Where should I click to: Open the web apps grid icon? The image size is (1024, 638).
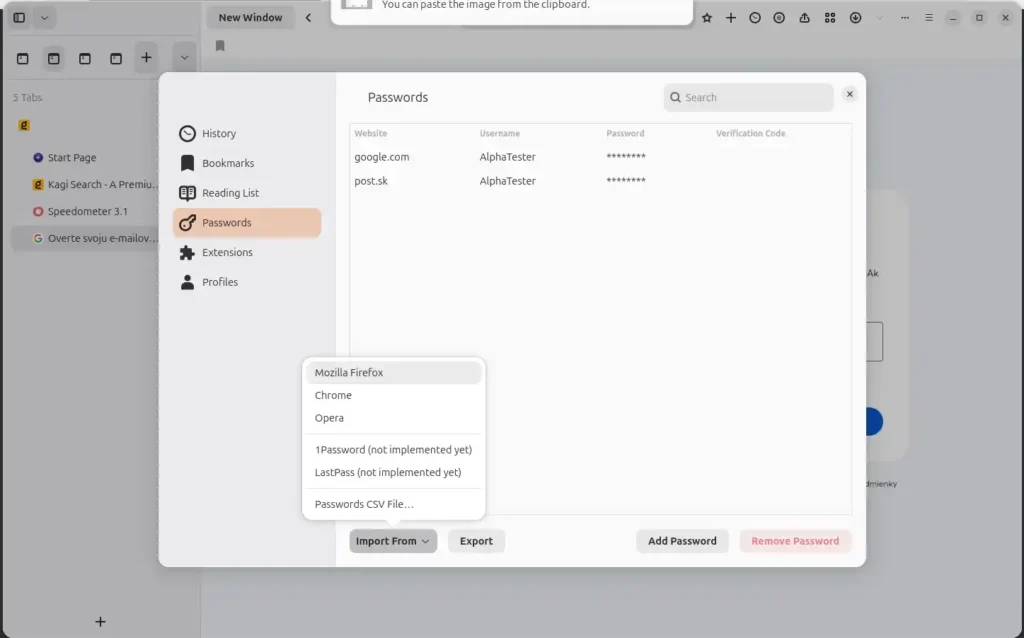click(x=830, y=17)
